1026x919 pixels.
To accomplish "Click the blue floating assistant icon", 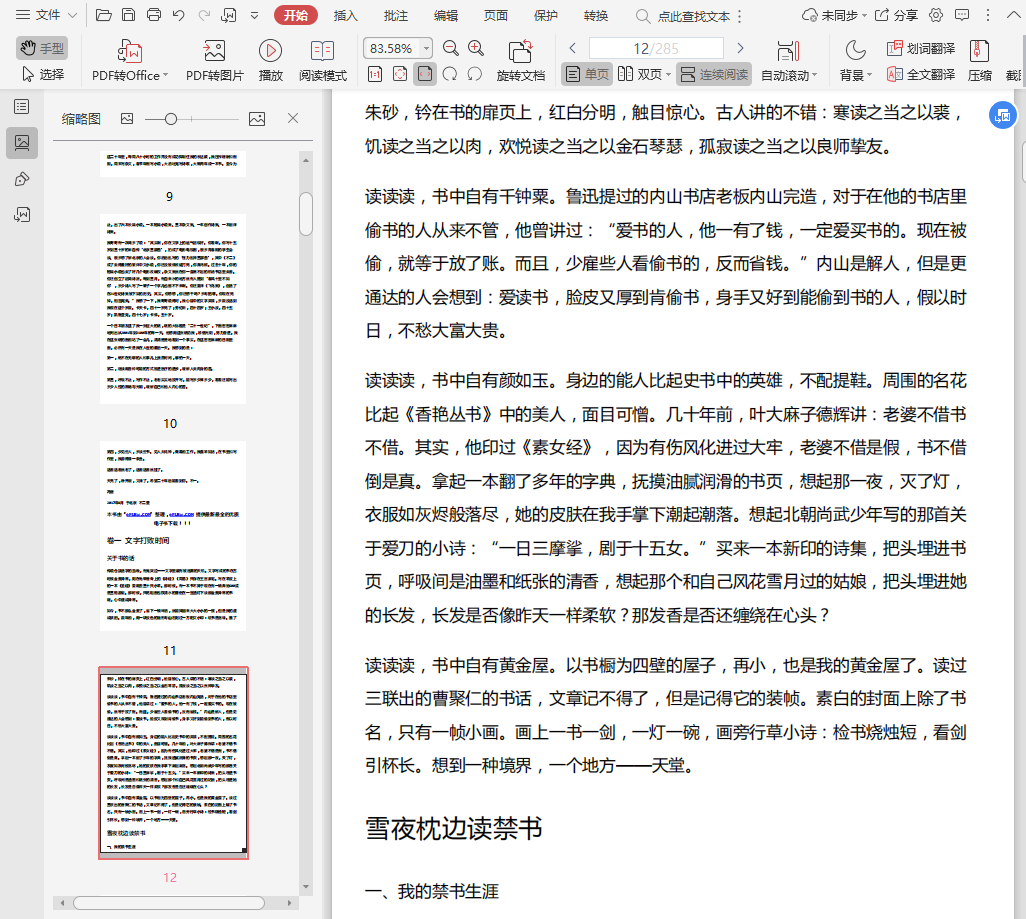I will [x=1002, y=116].
